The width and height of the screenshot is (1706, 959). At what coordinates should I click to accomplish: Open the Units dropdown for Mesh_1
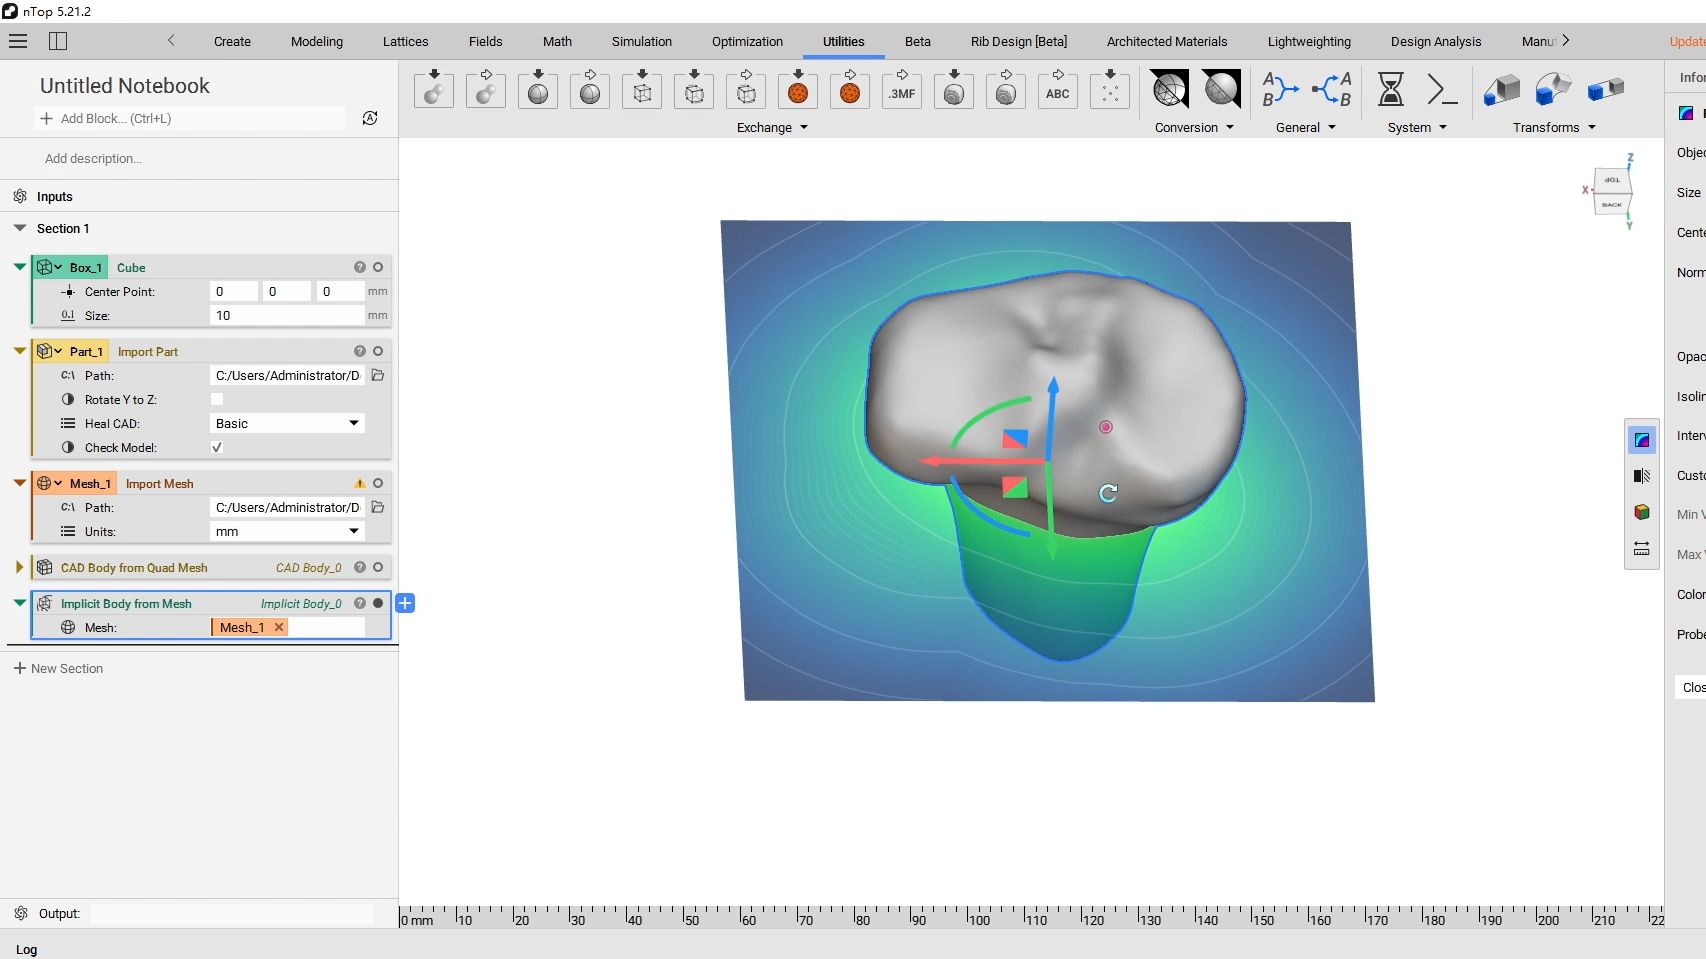point(287,531)
